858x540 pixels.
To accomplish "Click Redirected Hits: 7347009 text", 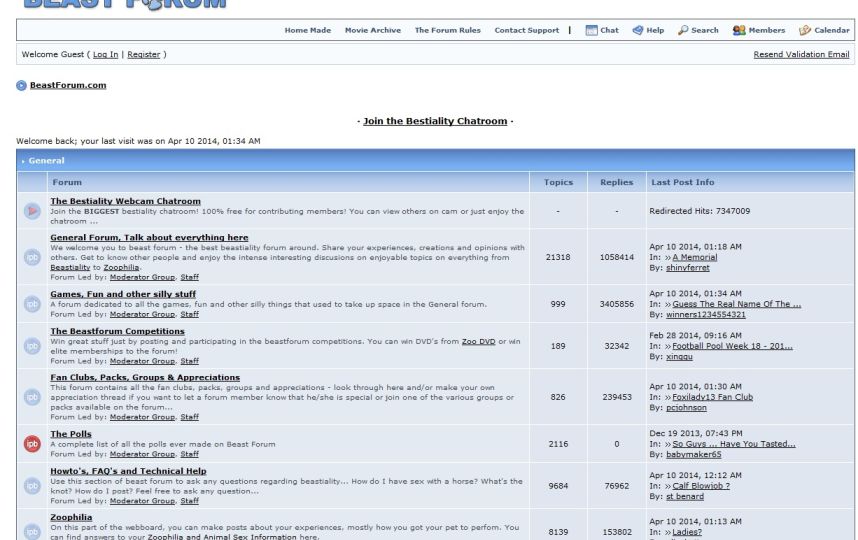I will (699, 211).
